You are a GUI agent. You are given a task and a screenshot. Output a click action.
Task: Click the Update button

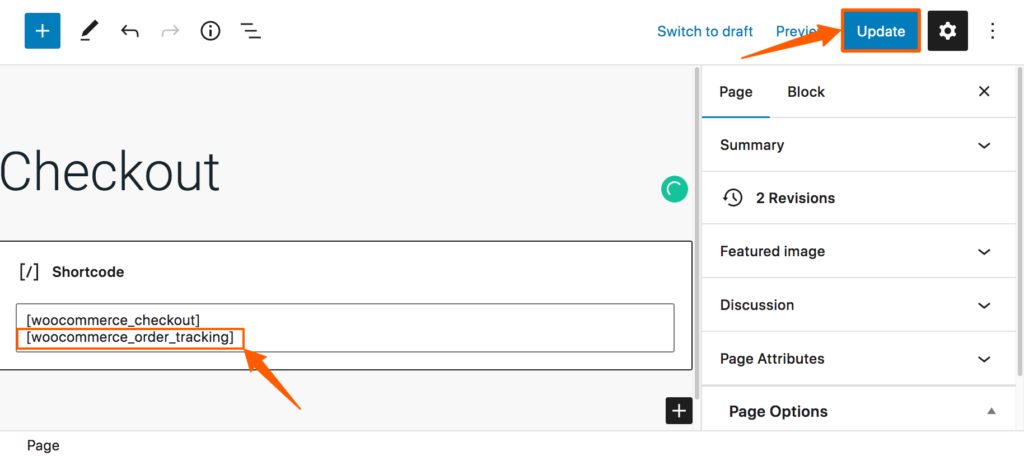point(881,31)
